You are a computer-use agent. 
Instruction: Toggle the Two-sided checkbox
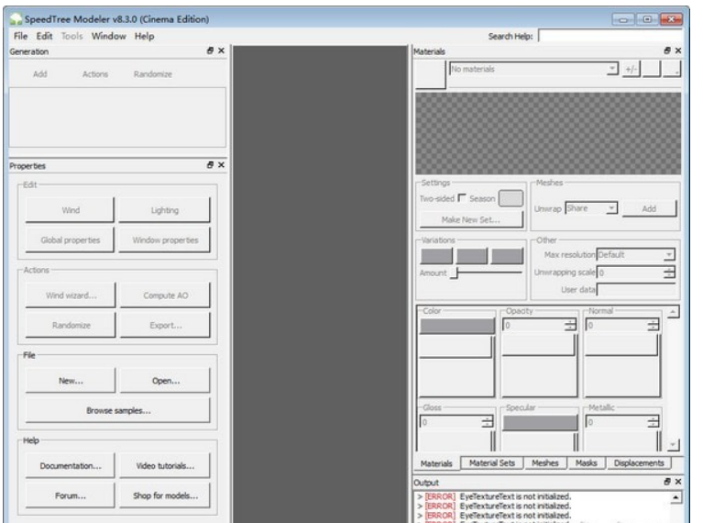coord(462,198)
